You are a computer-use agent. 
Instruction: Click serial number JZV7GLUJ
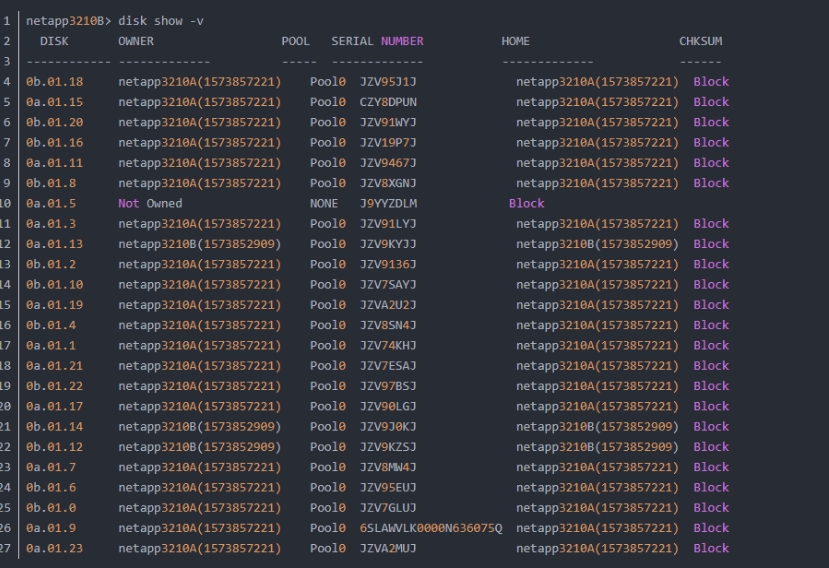coord(388,508)
